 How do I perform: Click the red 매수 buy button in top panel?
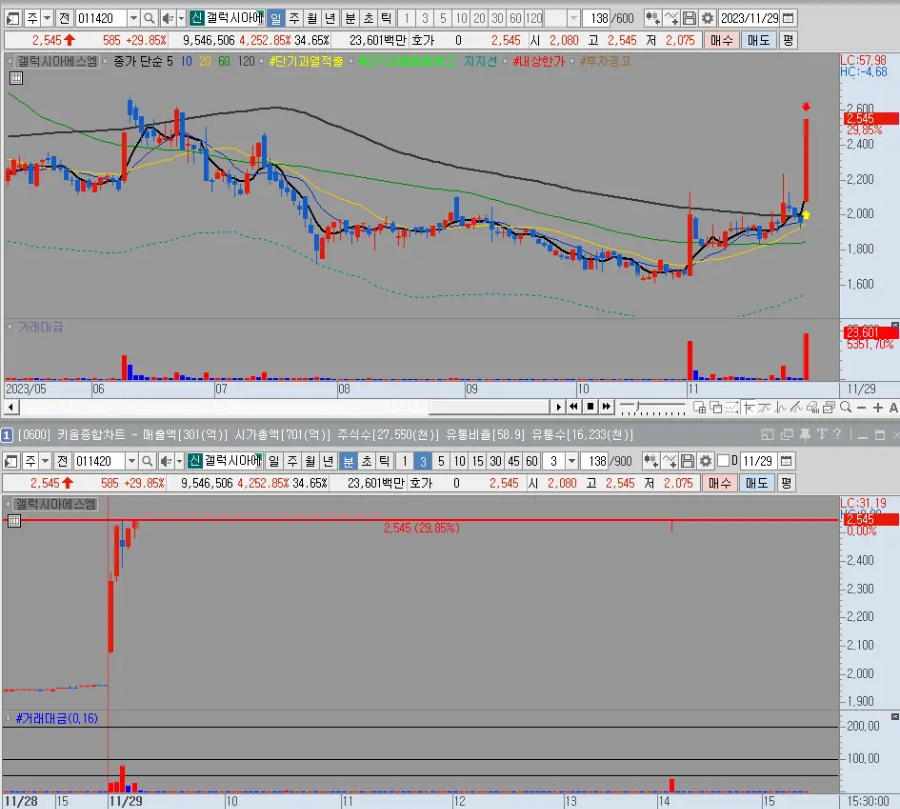coord(721,40)
